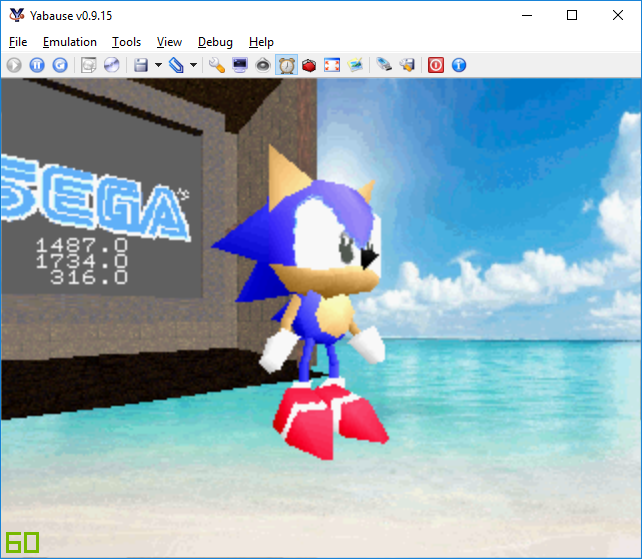The image size is (642, 559).
Task: Click the Open ISO image icon
Action: pyautogui.click(x=88, y=65)
